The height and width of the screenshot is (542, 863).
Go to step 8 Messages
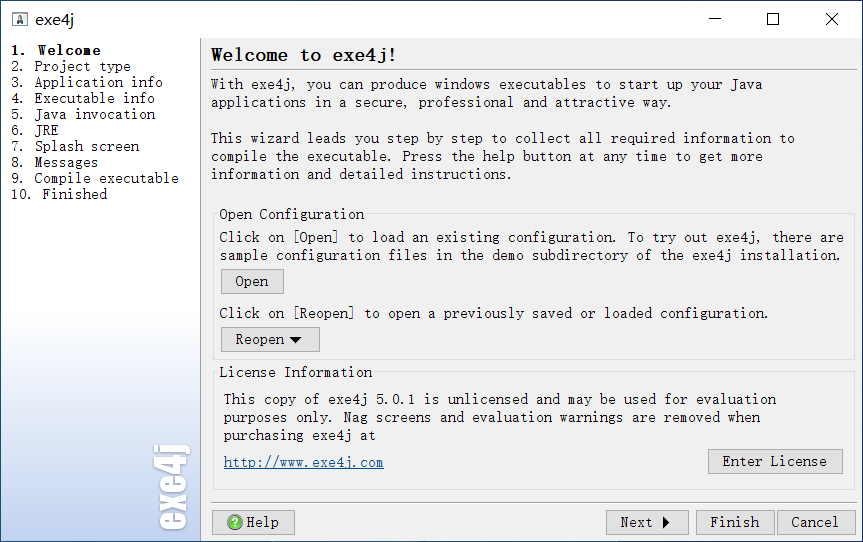54,162
